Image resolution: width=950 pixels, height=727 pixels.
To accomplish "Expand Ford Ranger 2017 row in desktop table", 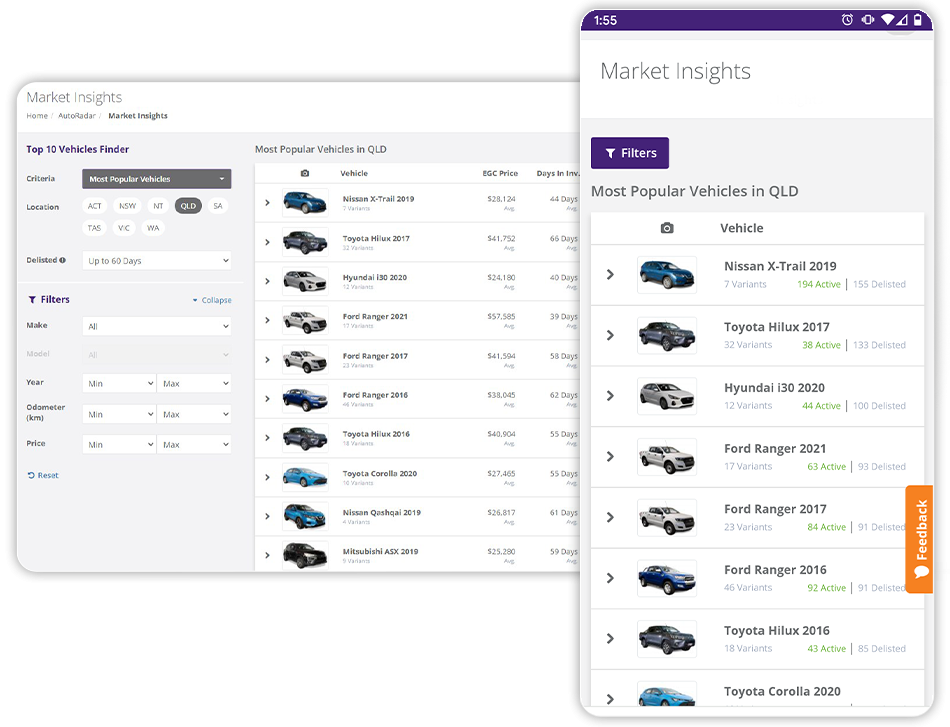I will (x=267, y=360).
